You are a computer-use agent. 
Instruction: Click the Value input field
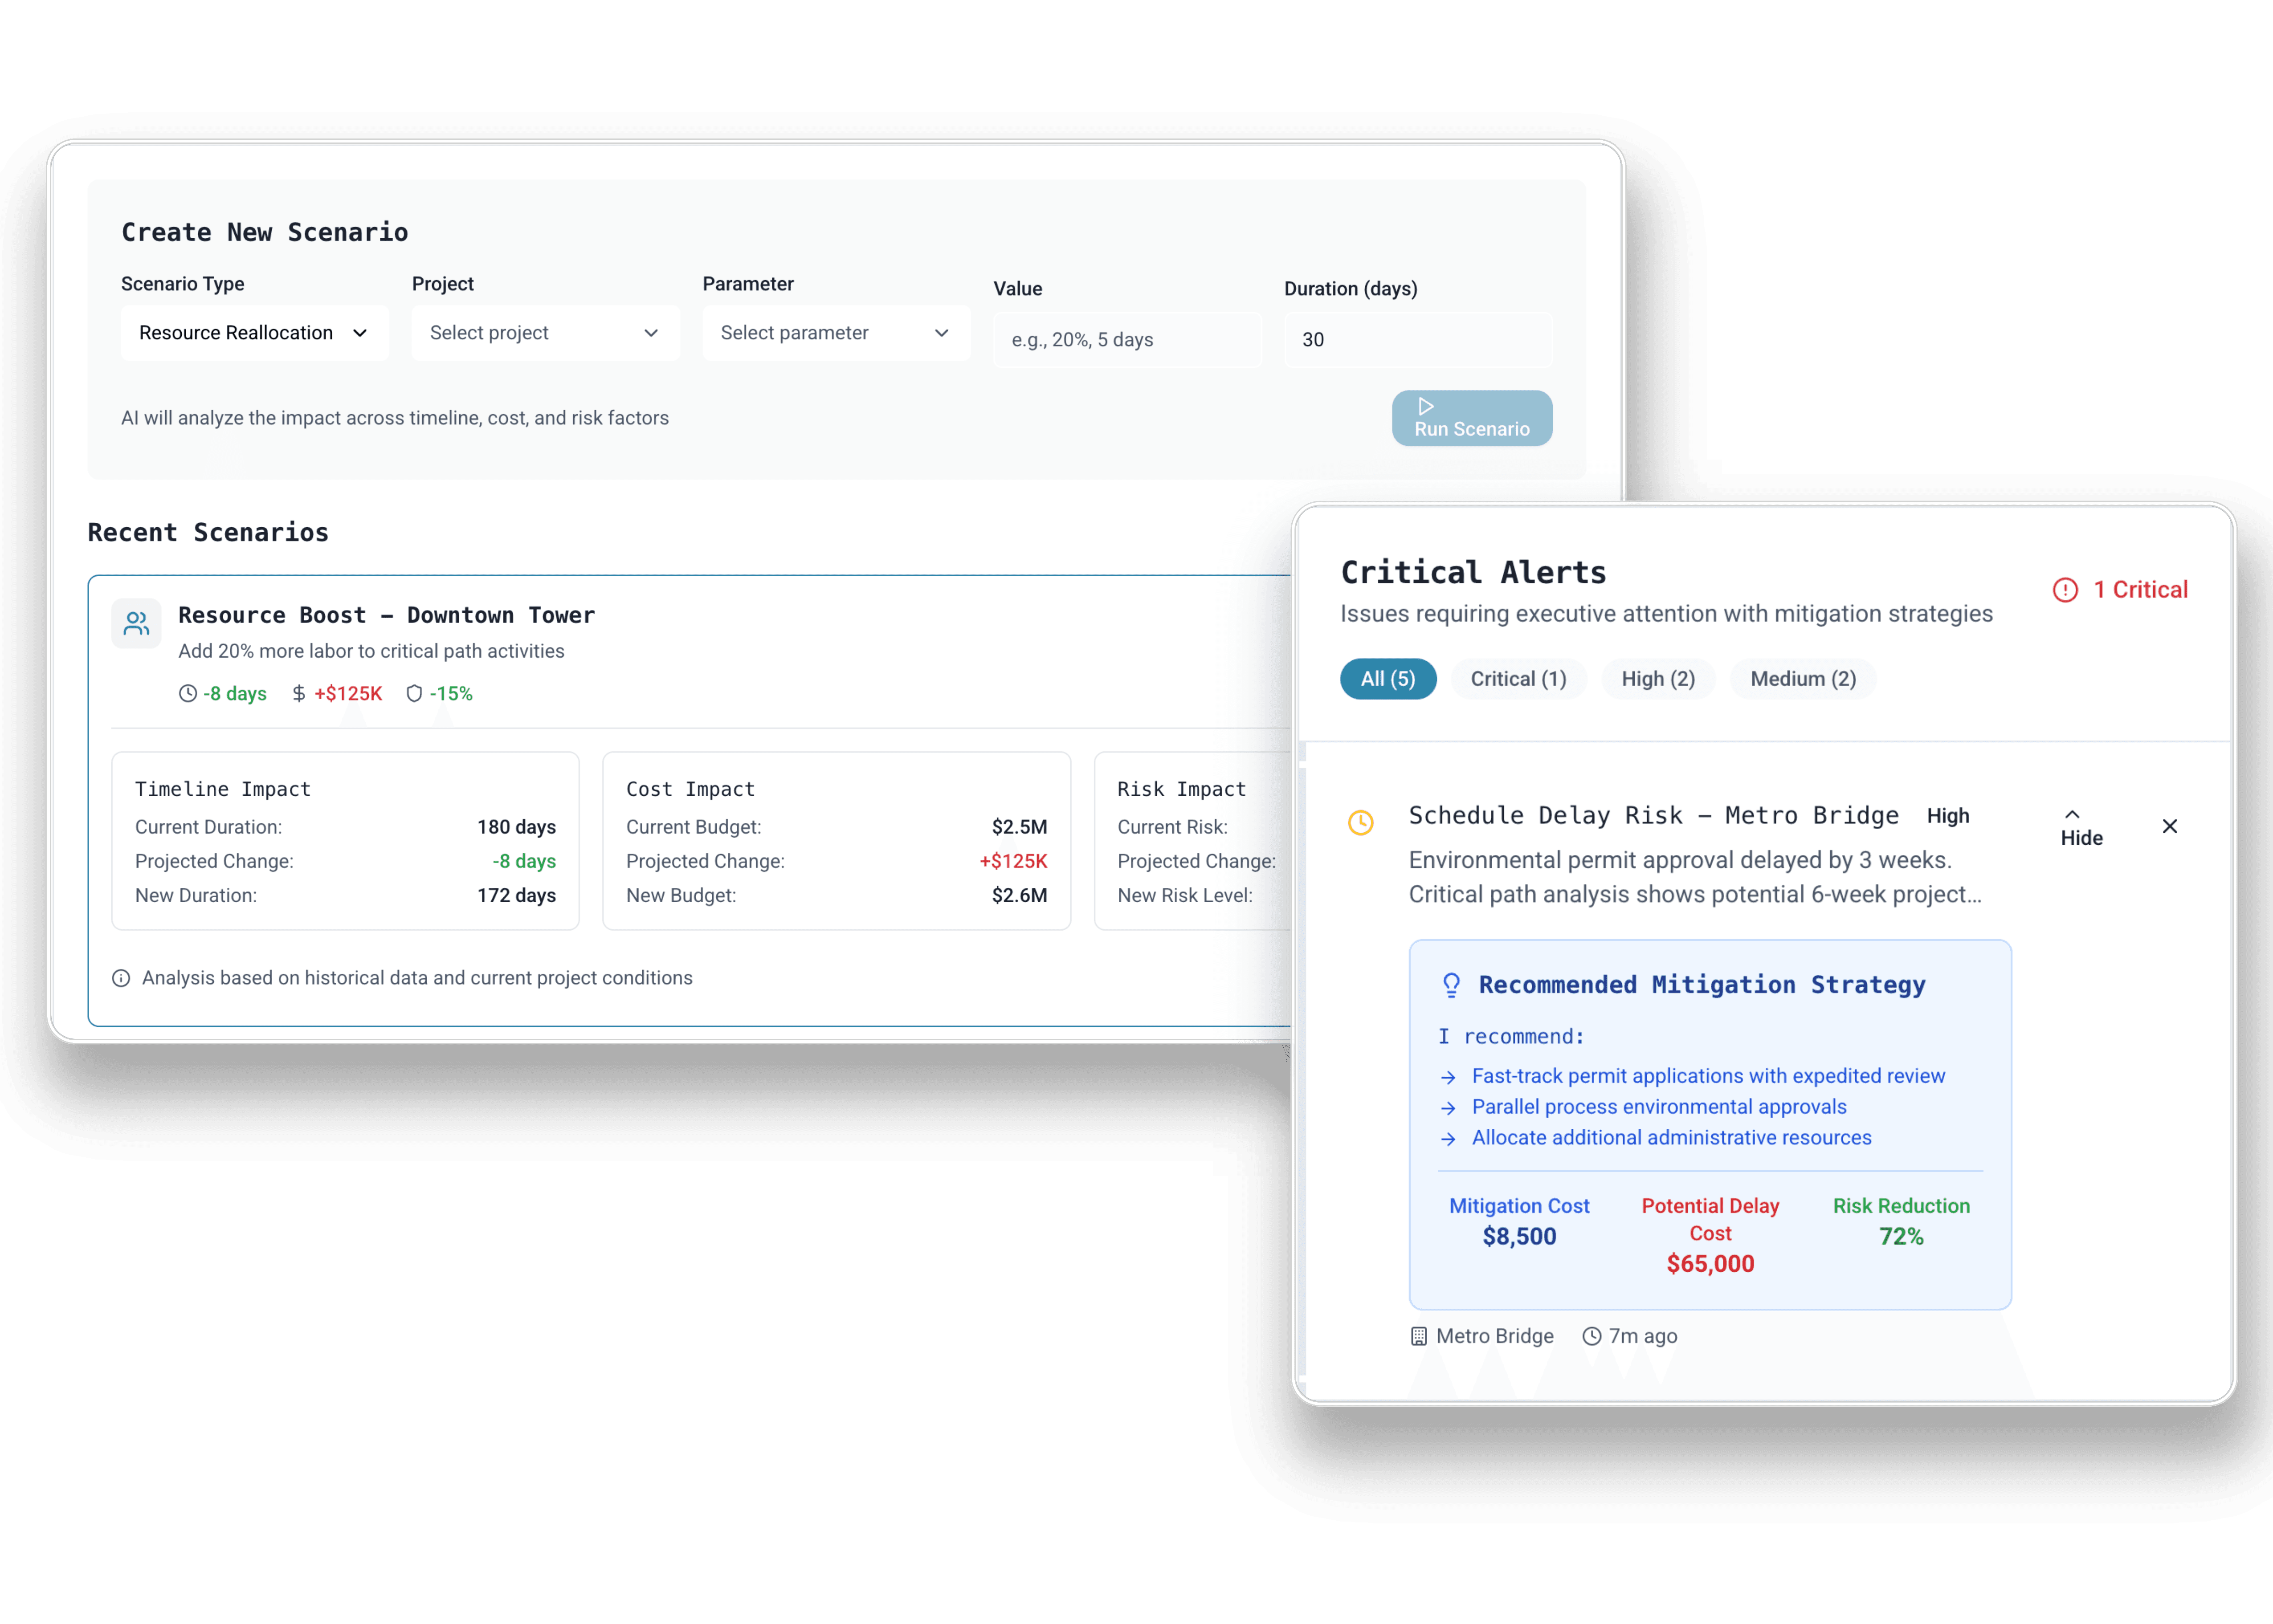(1126, 340)
